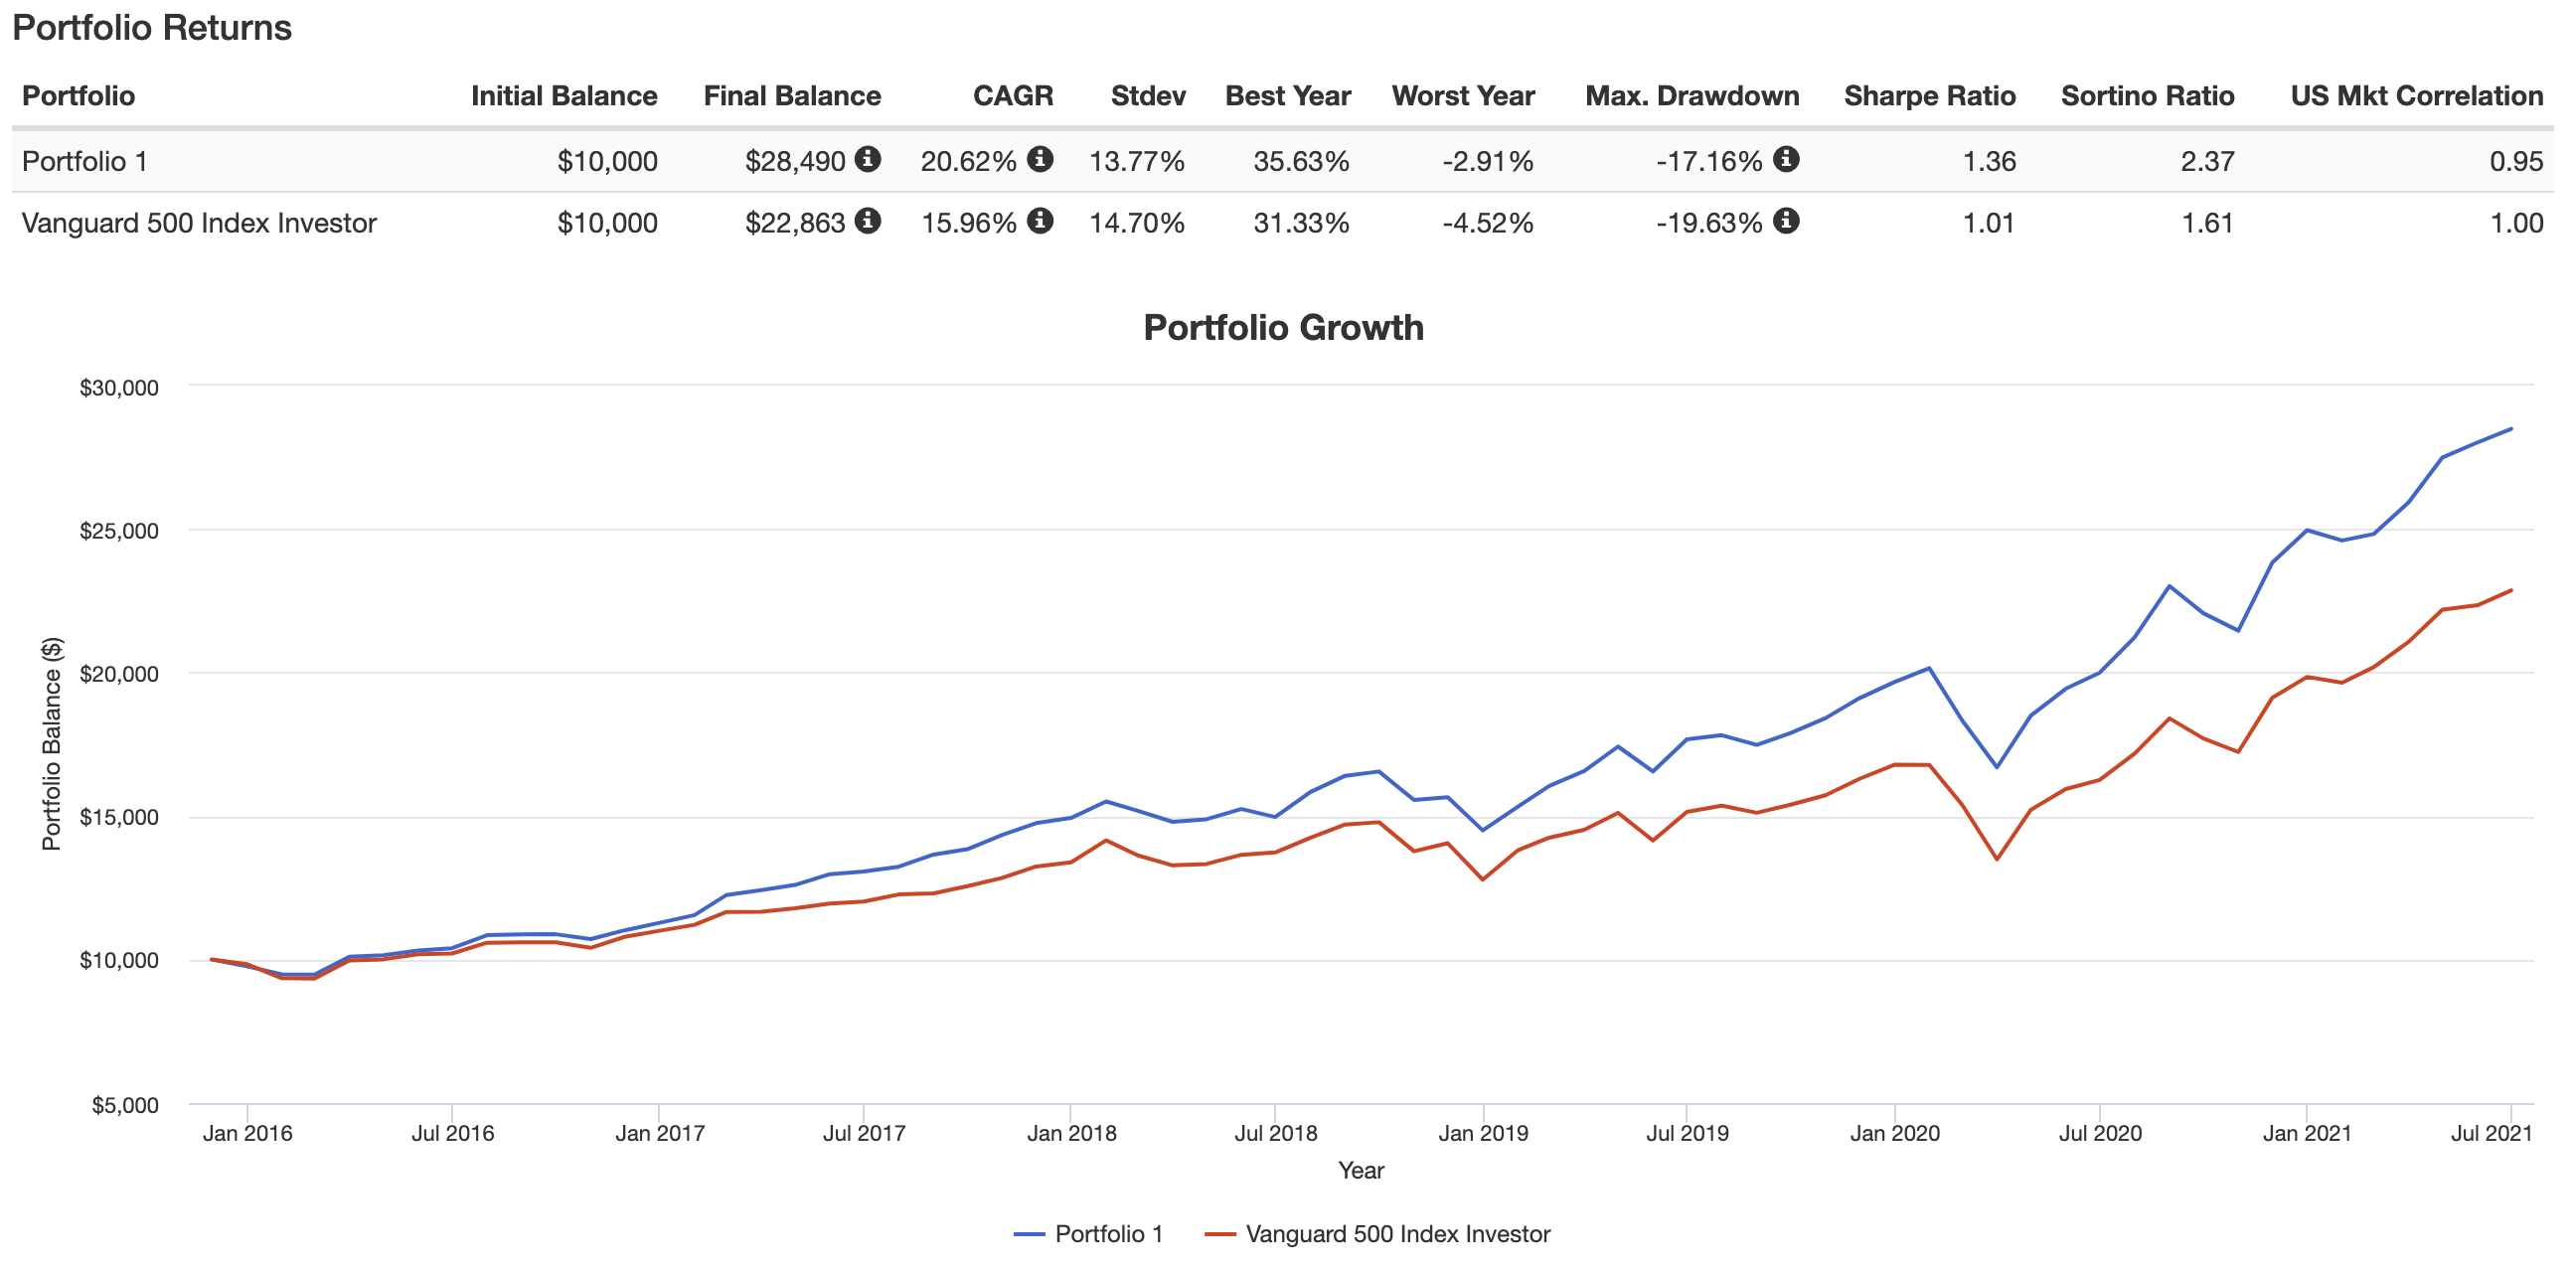
Task: Click the CAGR column header
Action: (x=1012, y=96)
